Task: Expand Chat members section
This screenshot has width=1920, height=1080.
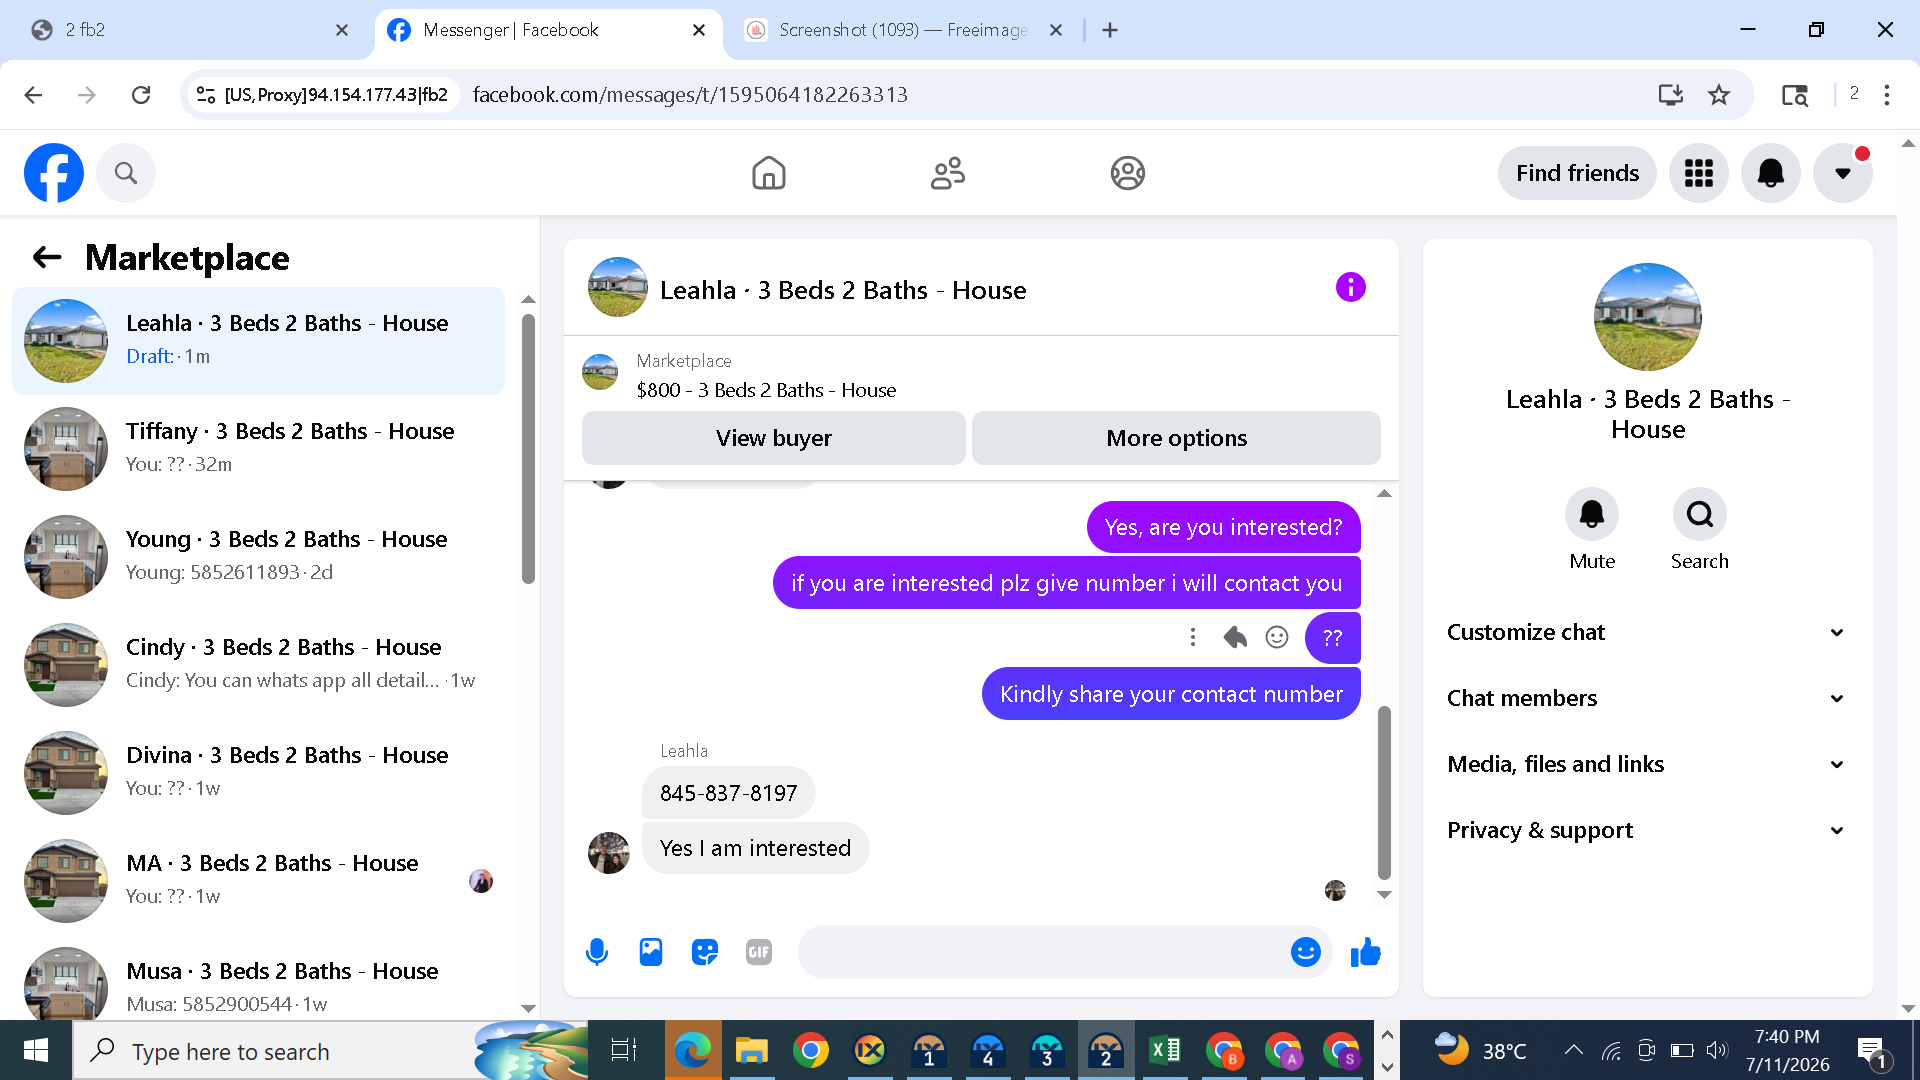Action: click(x=1648, y=698)
